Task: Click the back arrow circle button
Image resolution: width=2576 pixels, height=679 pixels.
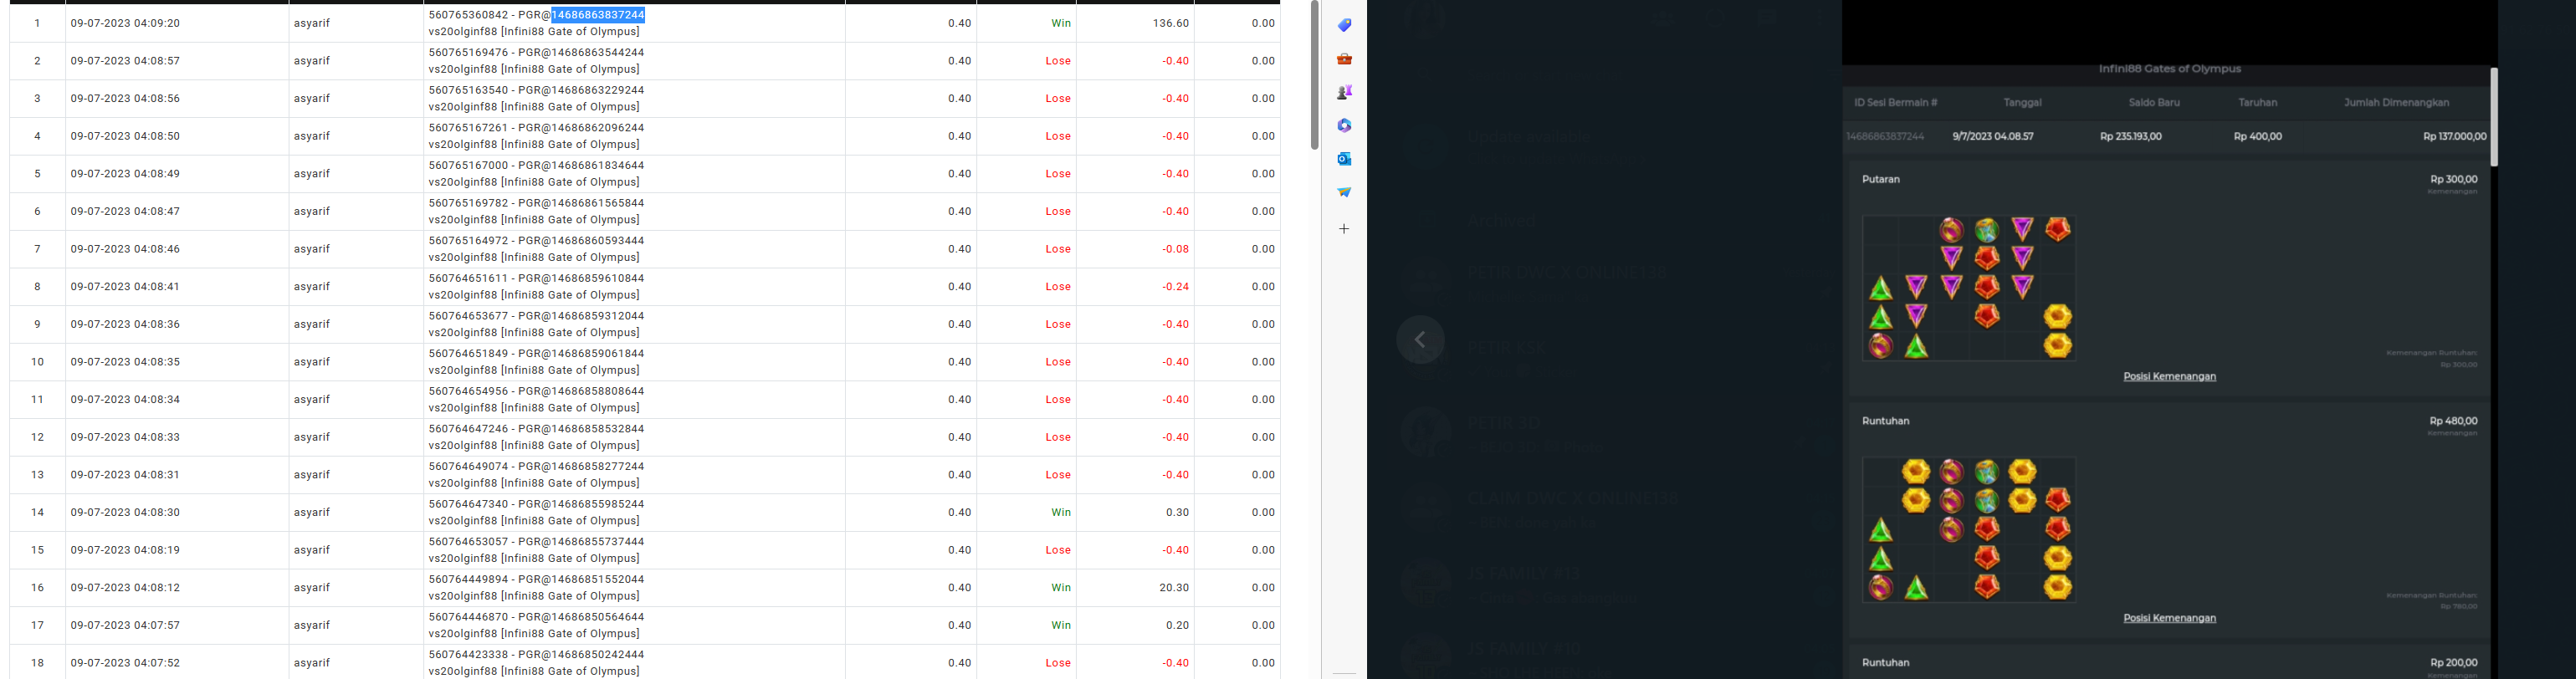Action: (1420, 340)
